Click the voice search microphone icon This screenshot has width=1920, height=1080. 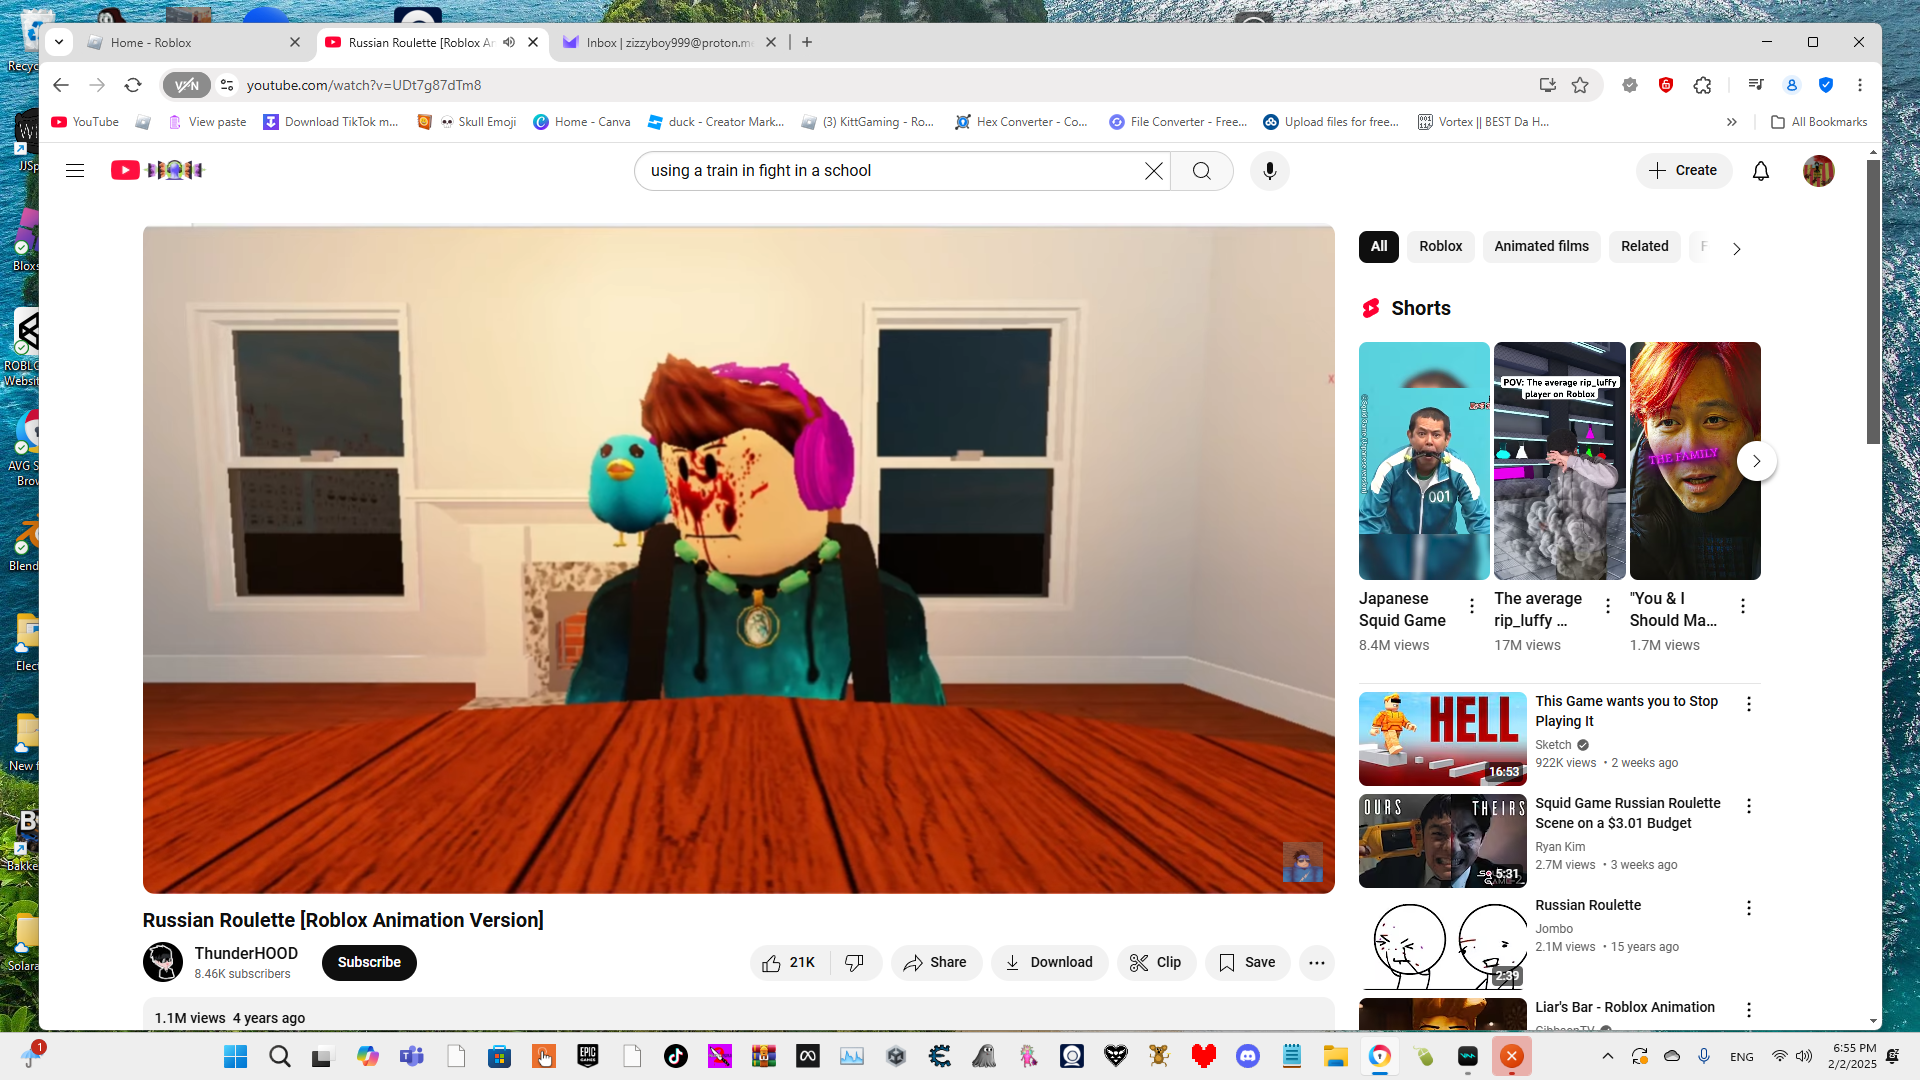click(1269, 171)
